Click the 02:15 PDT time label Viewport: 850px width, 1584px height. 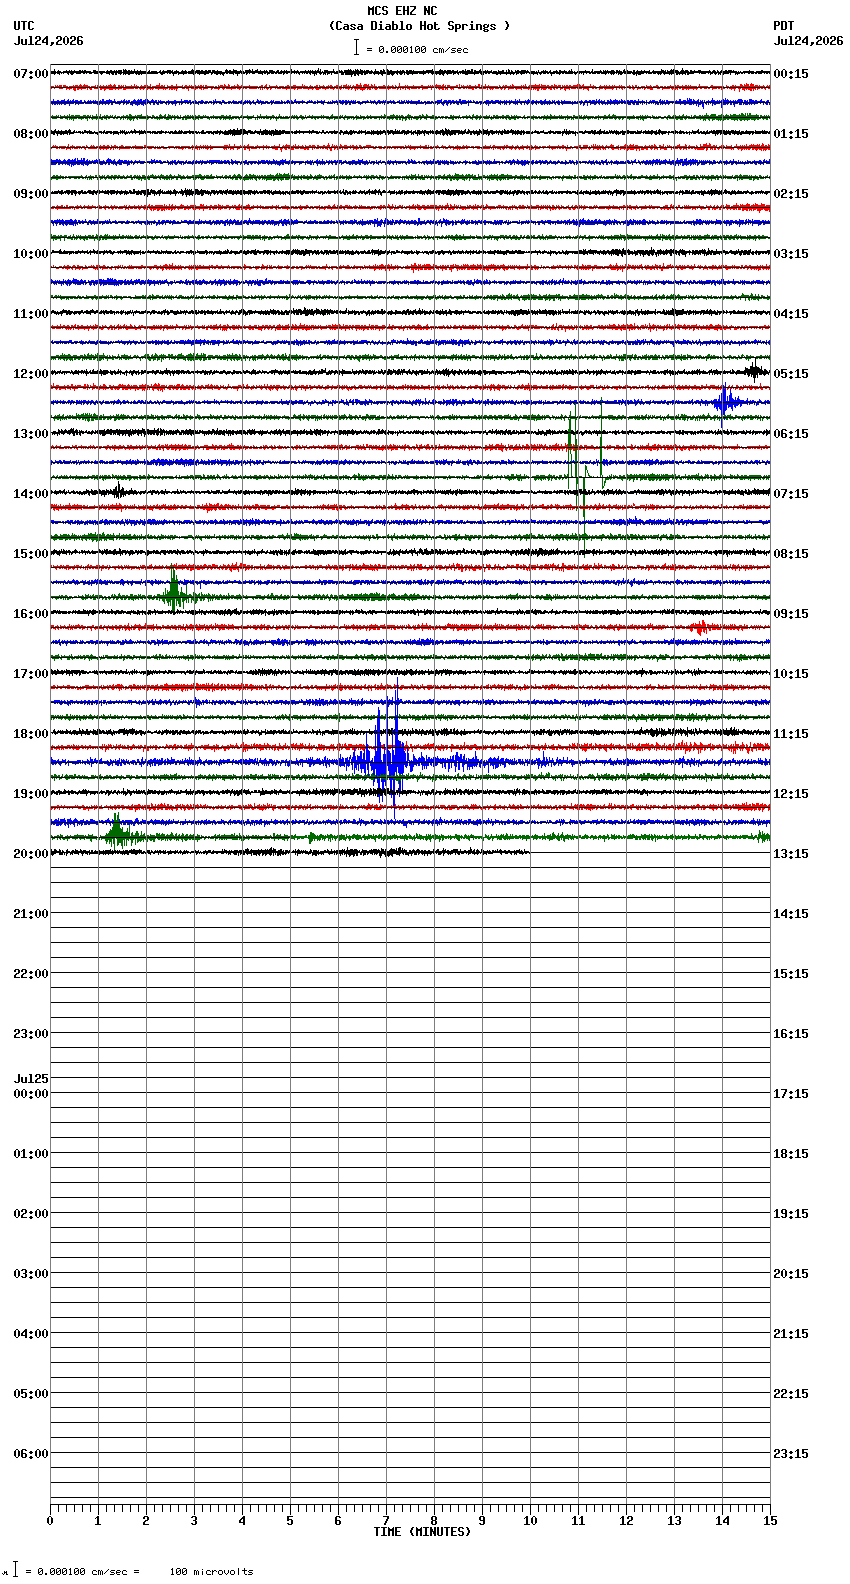coord(791,194)
